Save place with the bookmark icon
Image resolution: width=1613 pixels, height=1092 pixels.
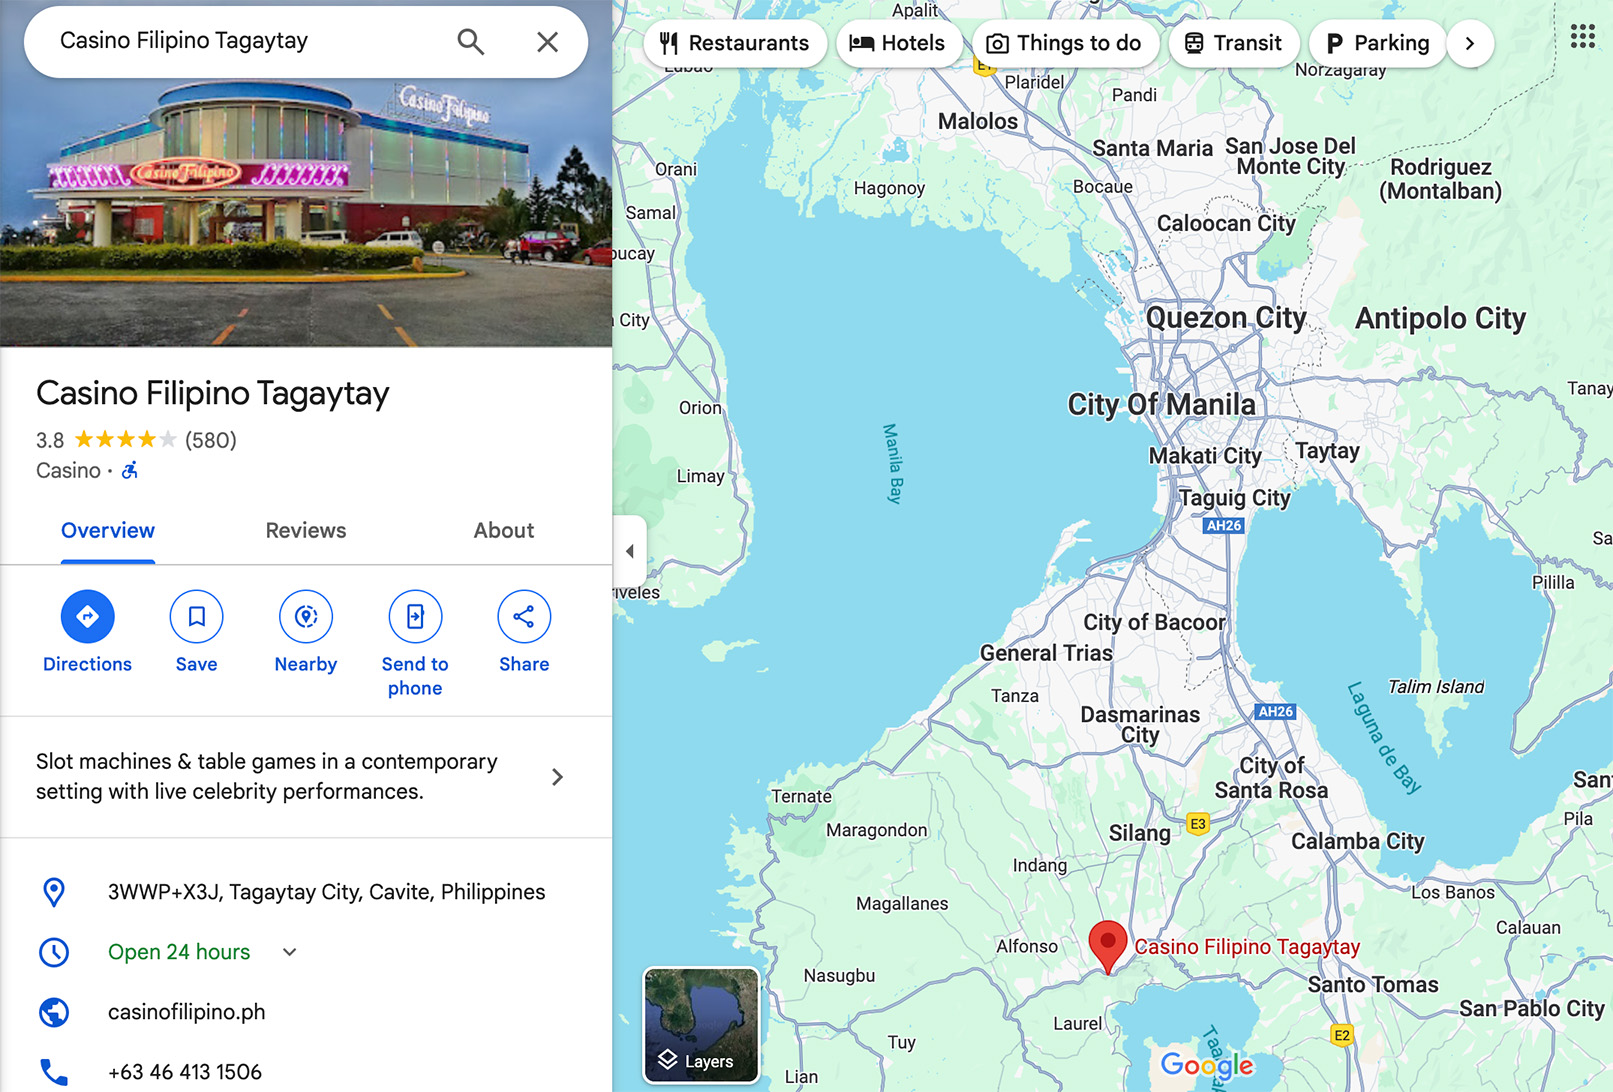tap(196, 617)
